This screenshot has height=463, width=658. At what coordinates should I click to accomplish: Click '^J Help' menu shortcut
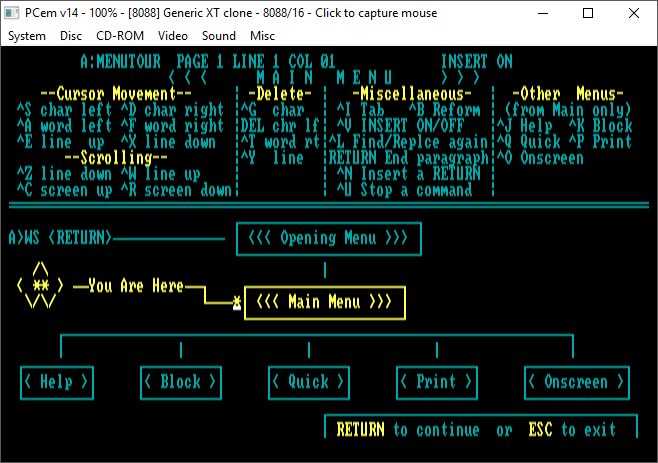pos(524,126)
